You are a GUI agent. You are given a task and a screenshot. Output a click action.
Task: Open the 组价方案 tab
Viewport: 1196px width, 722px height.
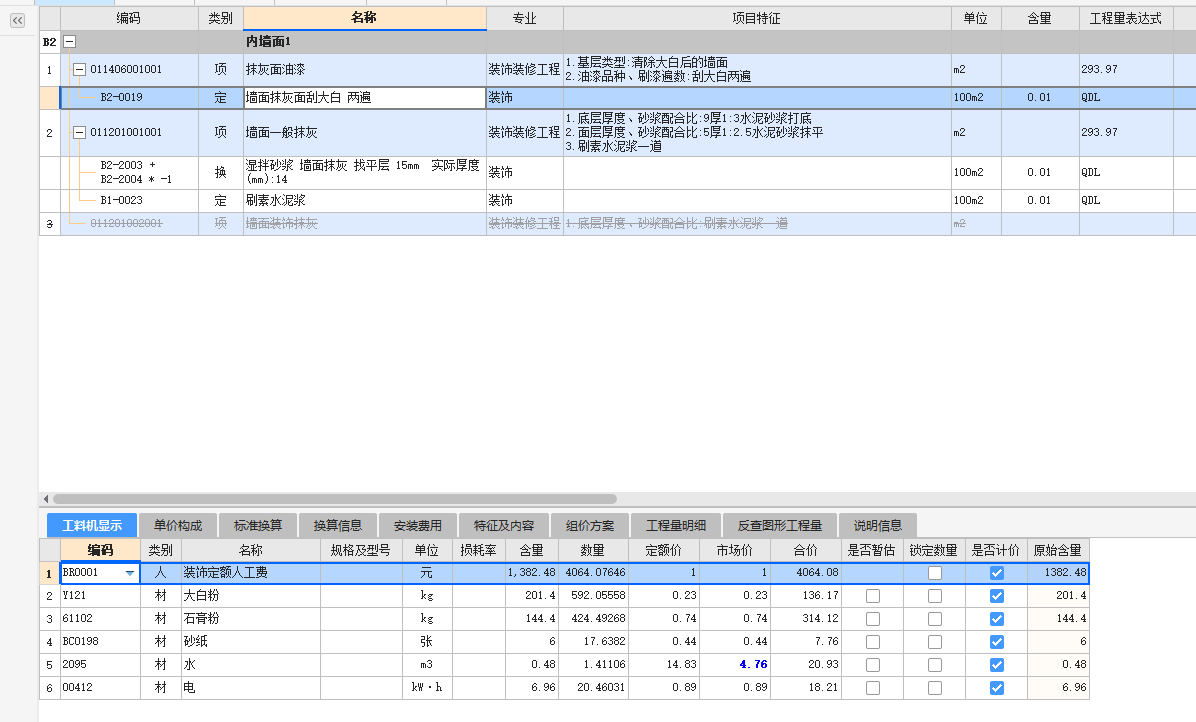(x=590, y=525)
